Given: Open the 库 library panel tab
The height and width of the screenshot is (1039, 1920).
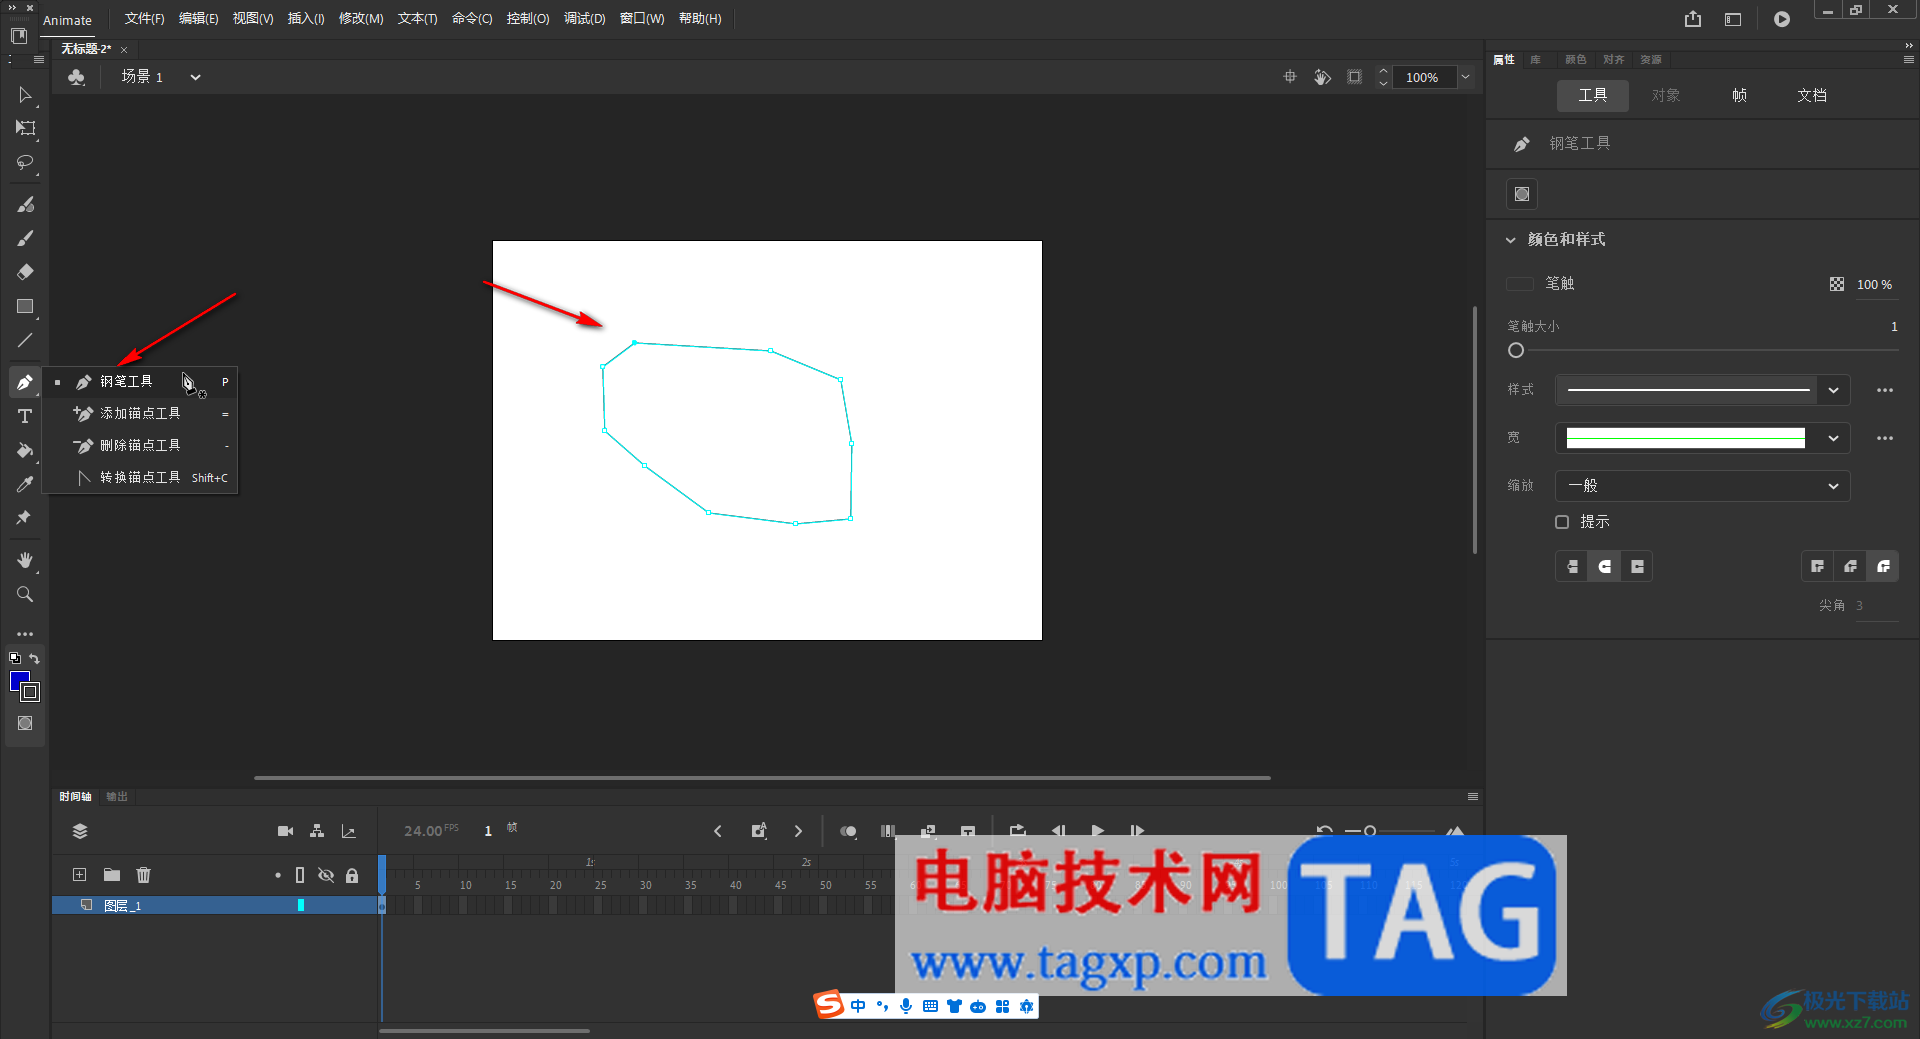Looking at the screenshot, I should (1535, 60).
